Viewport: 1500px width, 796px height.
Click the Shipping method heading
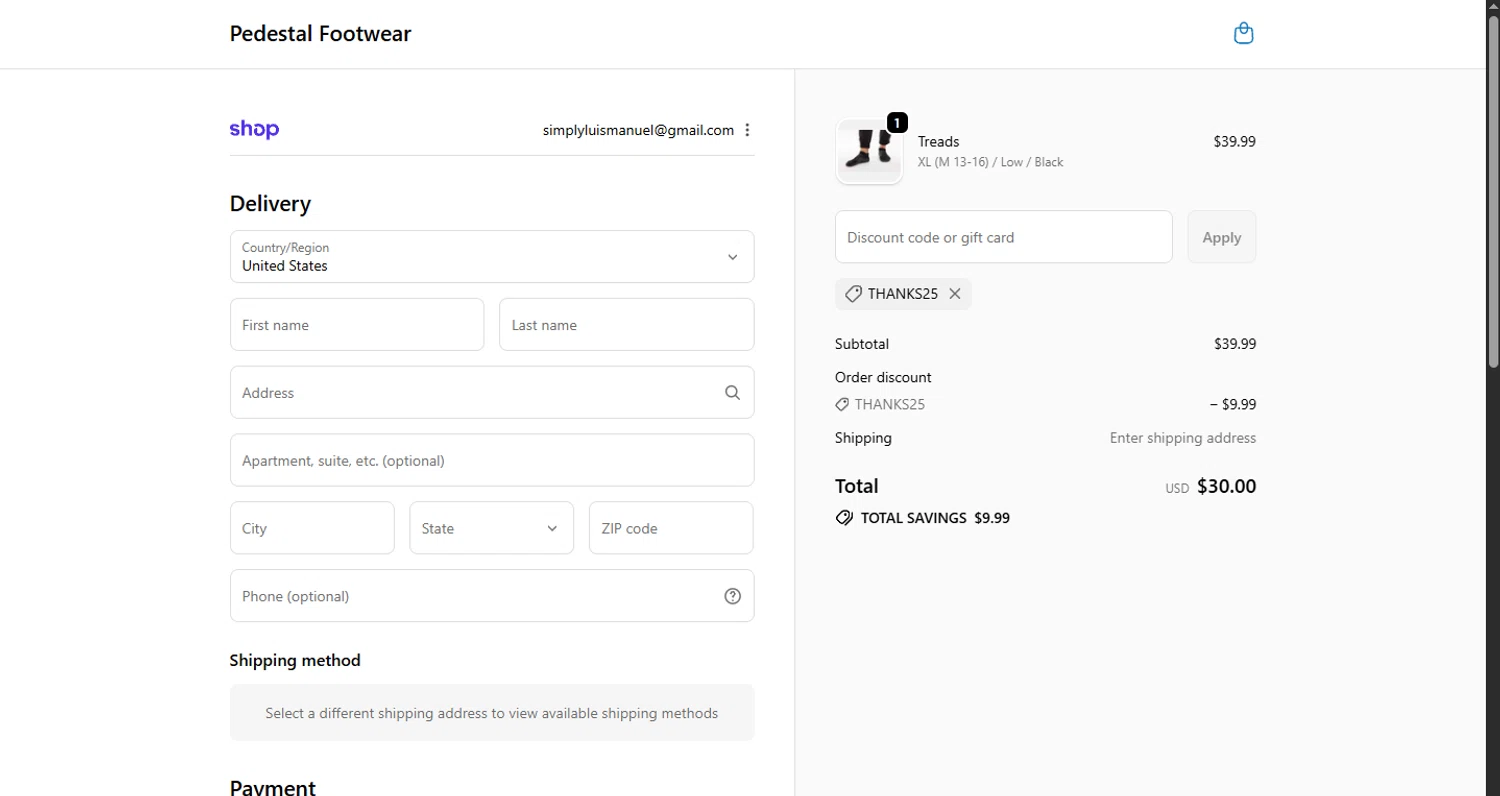pyautogui.click(x=295, y=661)
